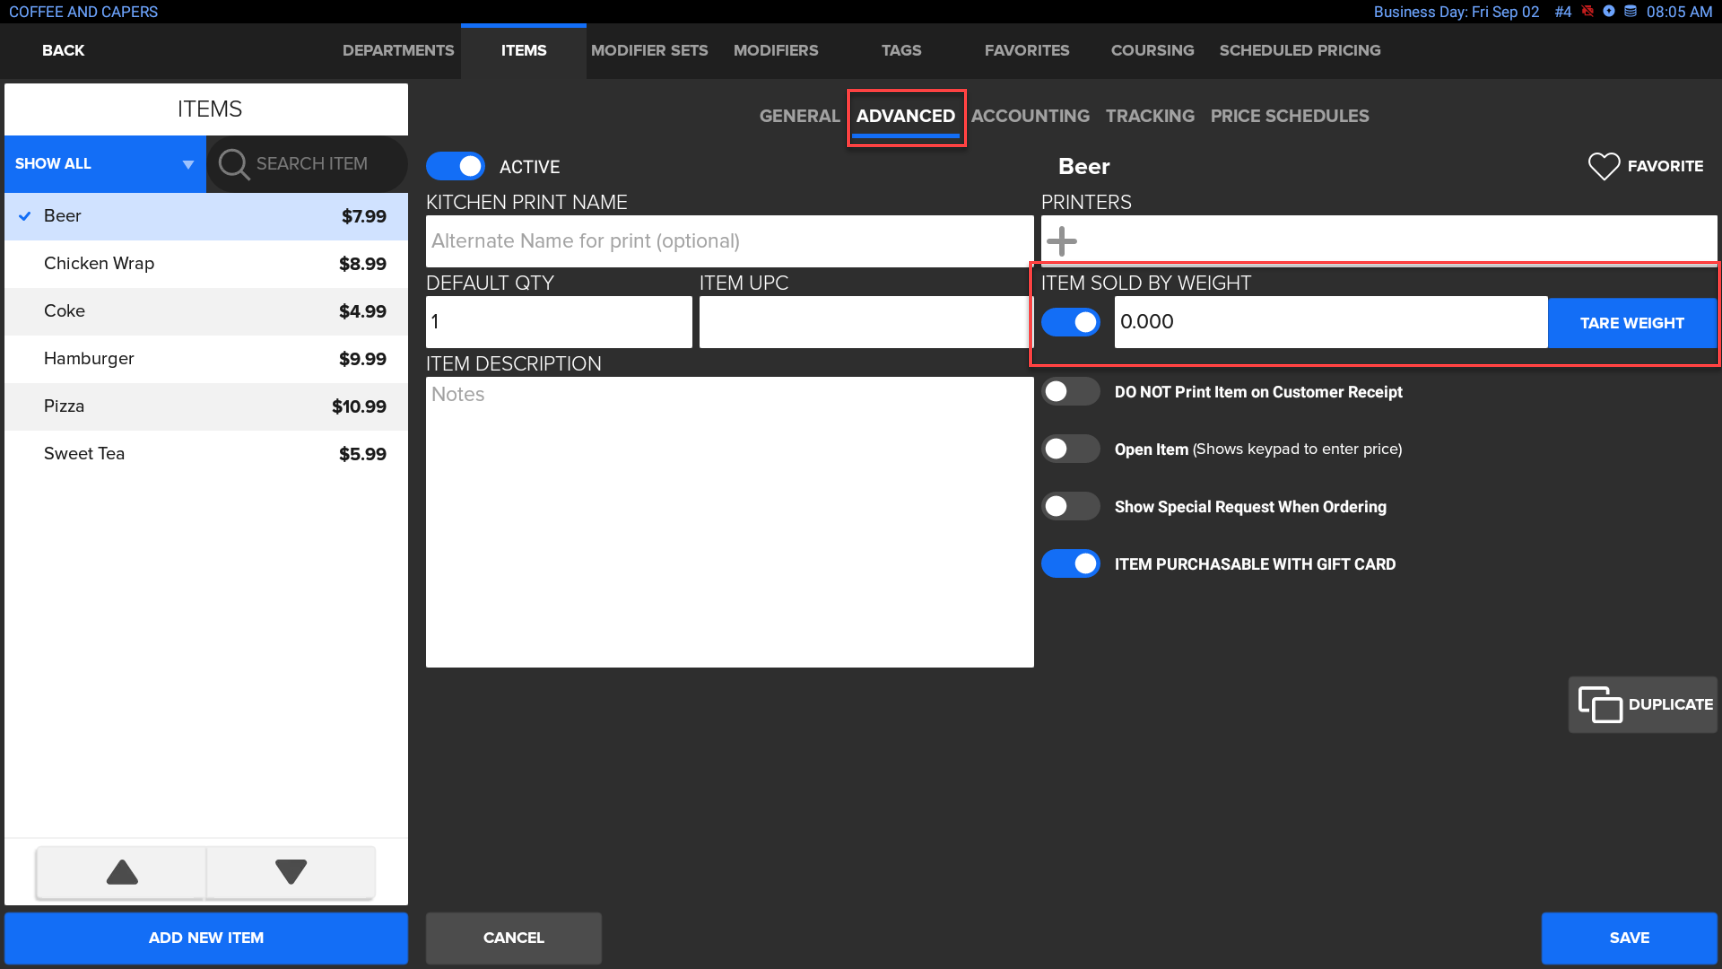Enable Do Not Print Item on Receipt
The height and width of the screenshot is (969, 1722).
(1070, 392)
